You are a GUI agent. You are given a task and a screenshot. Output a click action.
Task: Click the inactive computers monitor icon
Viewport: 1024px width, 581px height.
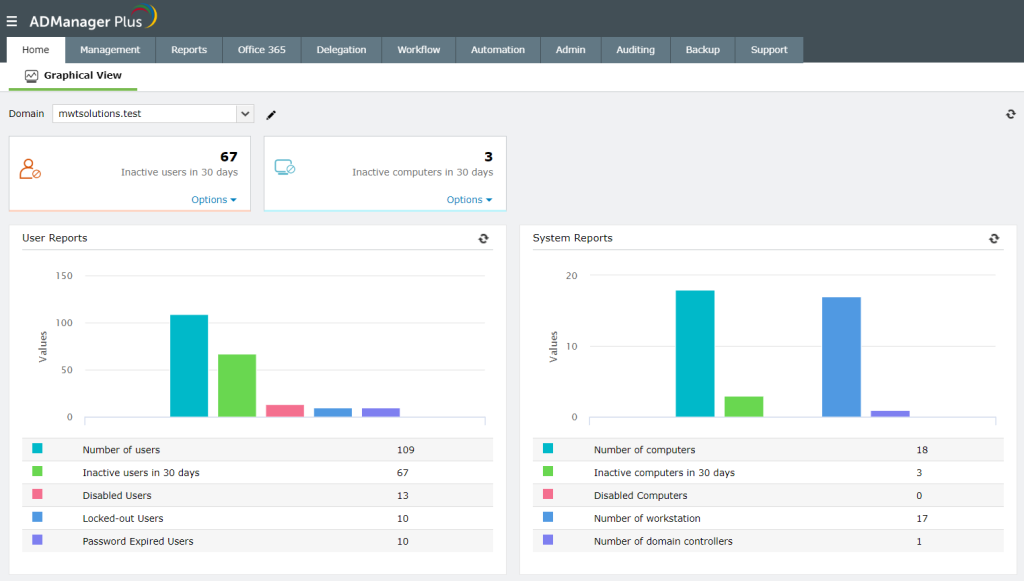click(x=285, y=166)
